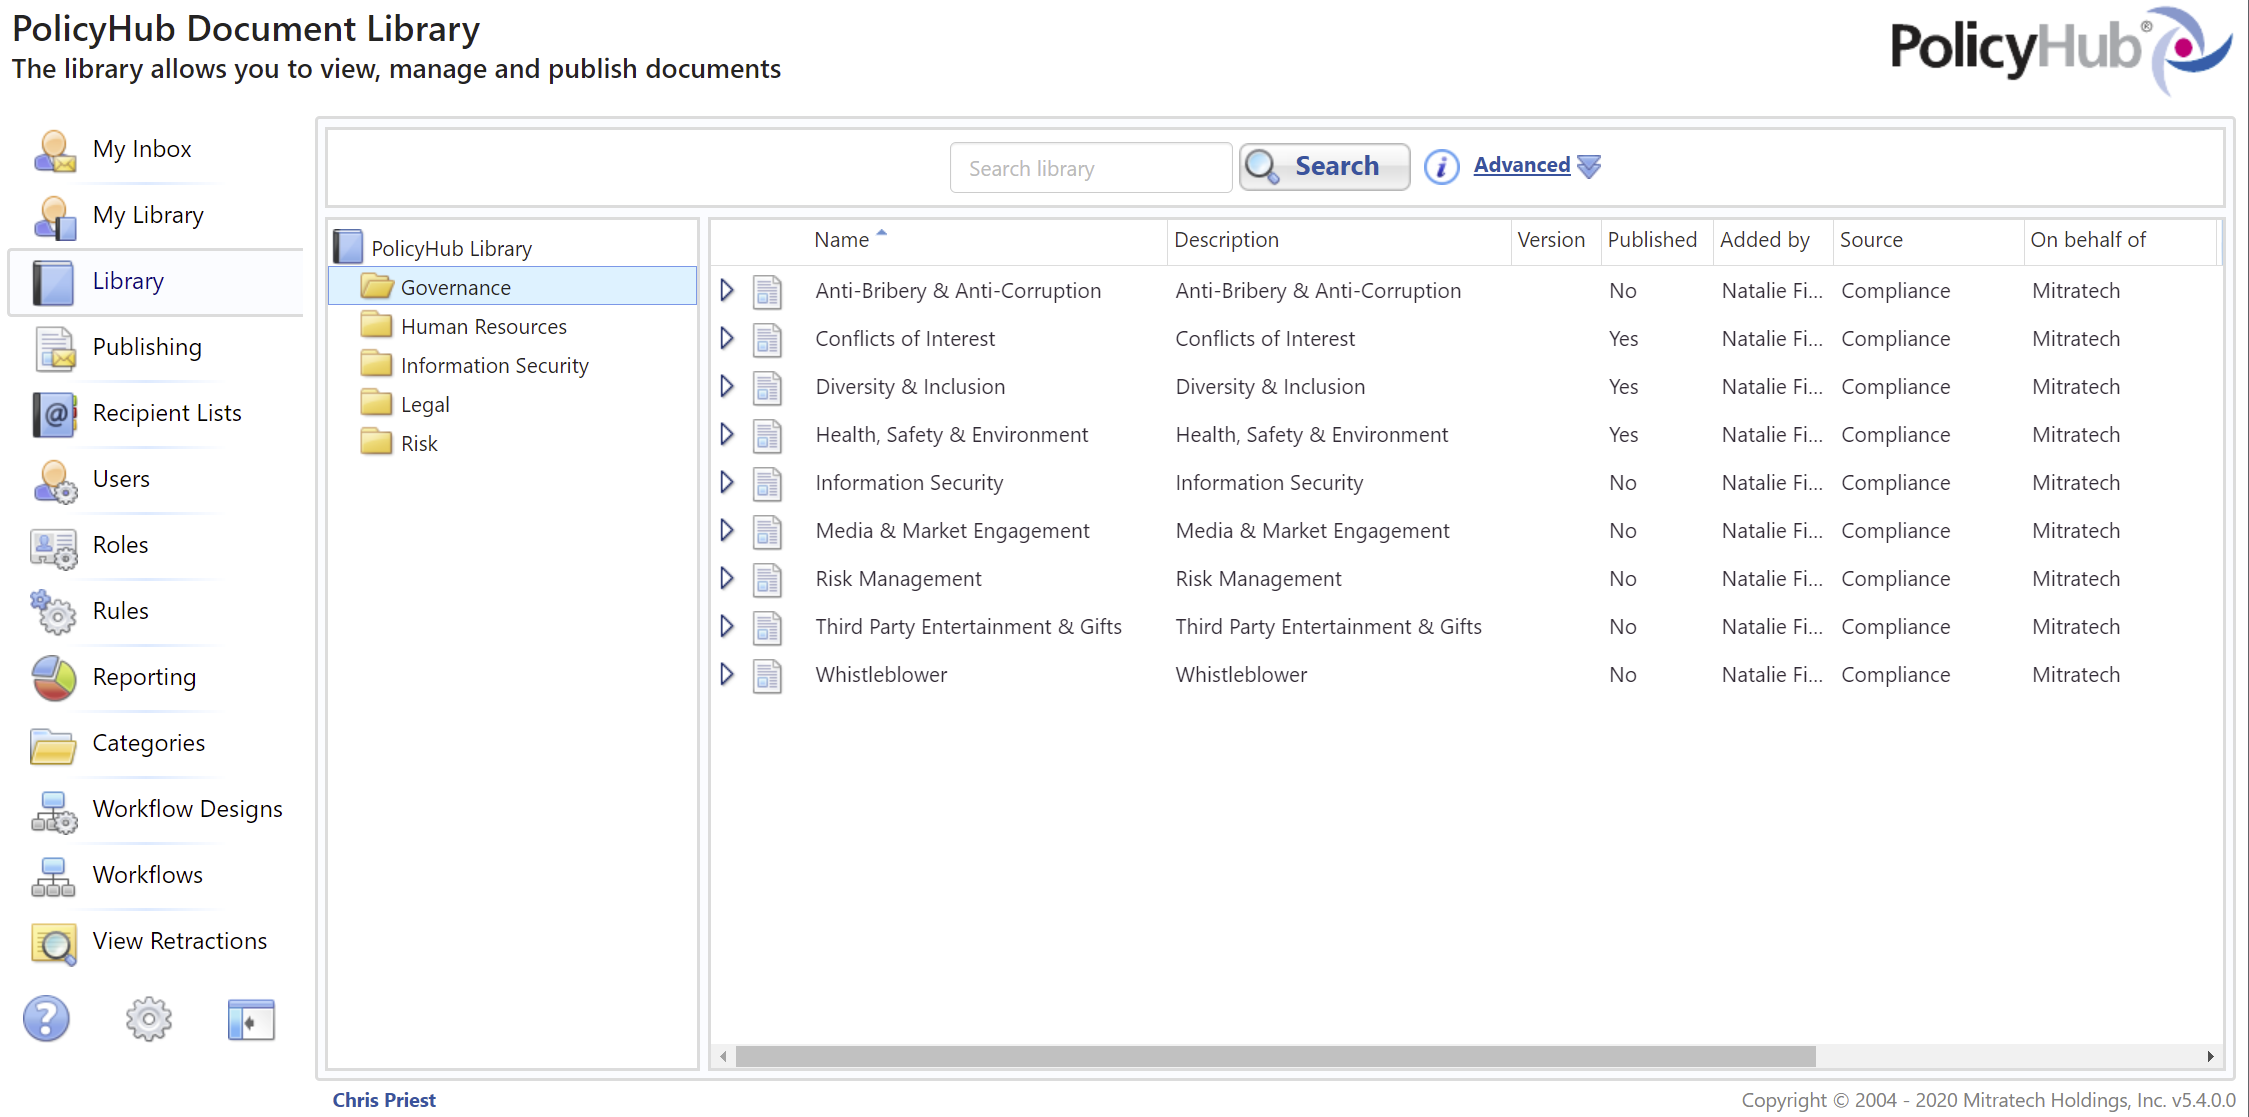2249x1117 pixels.
Task: Click the Search button
Action: [x=1324, y=167]
